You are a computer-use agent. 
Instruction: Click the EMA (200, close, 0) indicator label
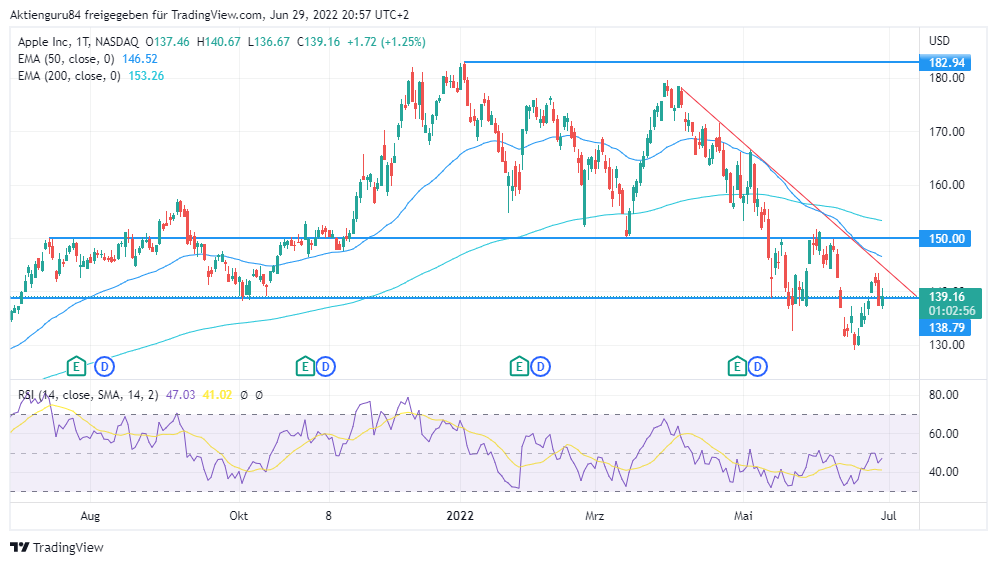point(69,76)
